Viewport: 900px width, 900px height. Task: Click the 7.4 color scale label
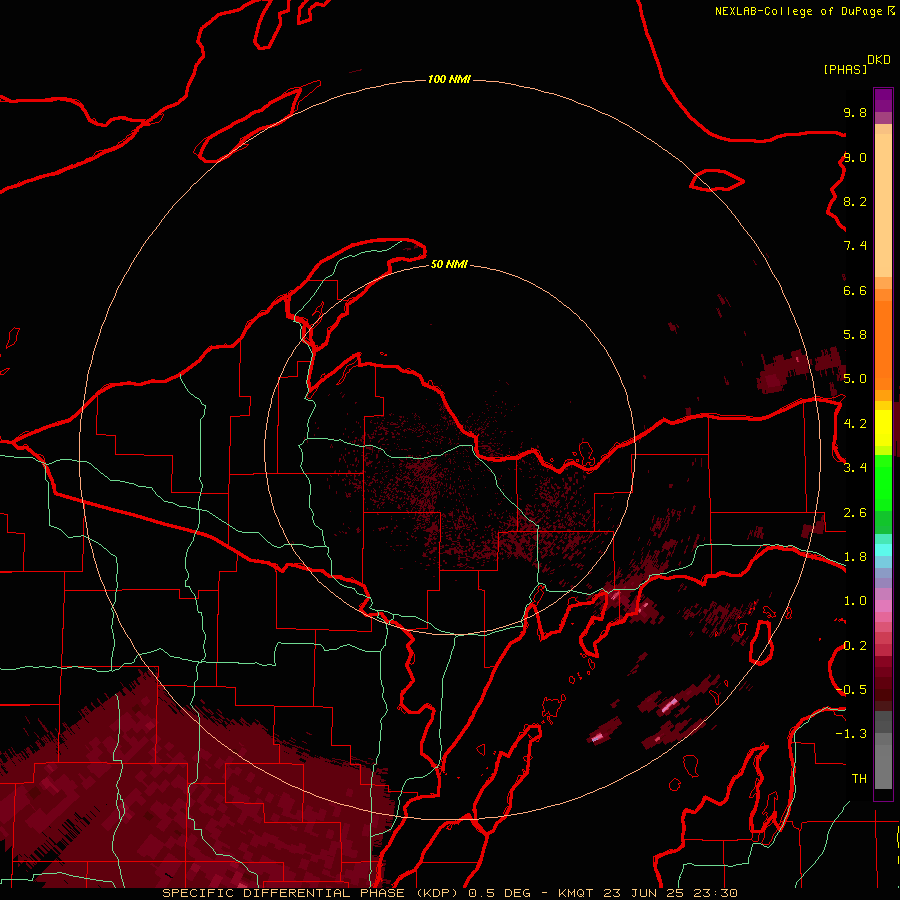(855, 246)
